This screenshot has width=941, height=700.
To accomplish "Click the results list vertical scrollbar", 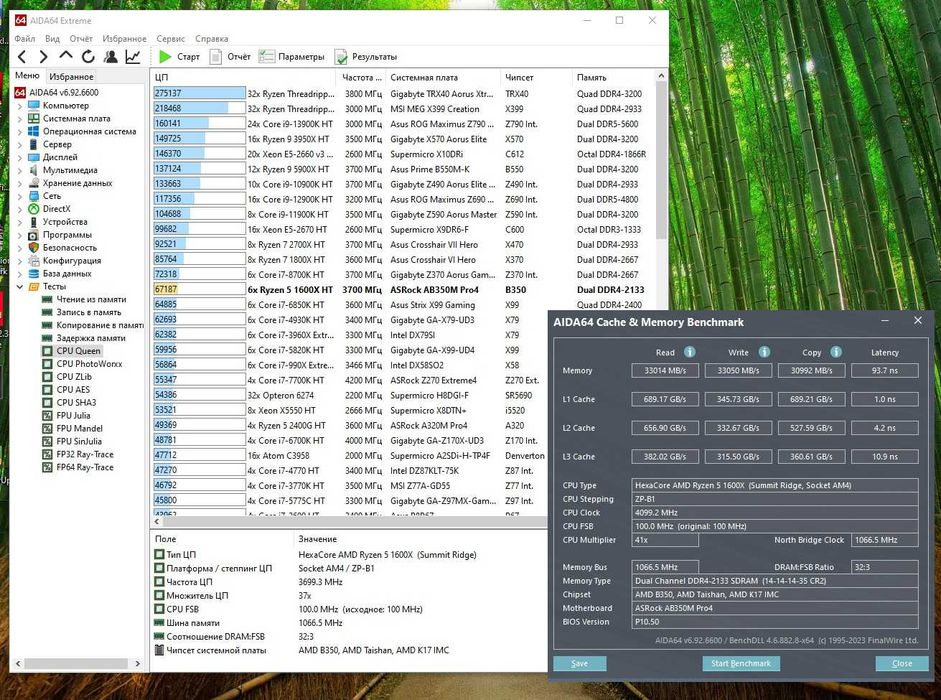I will (x=661, y=159).
